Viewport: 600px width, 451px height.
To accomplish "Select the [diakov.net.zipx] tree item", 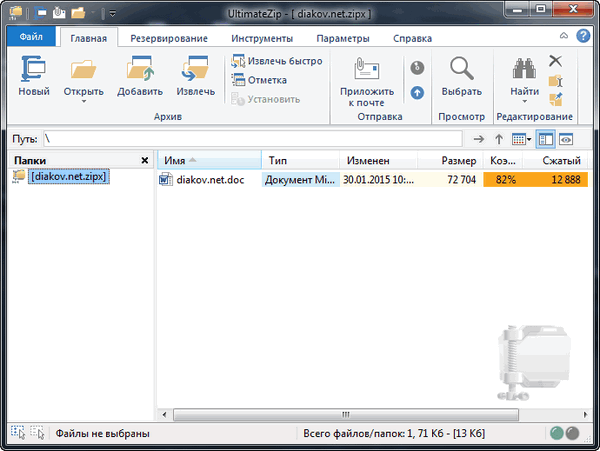I will click(x=68, y=177).
